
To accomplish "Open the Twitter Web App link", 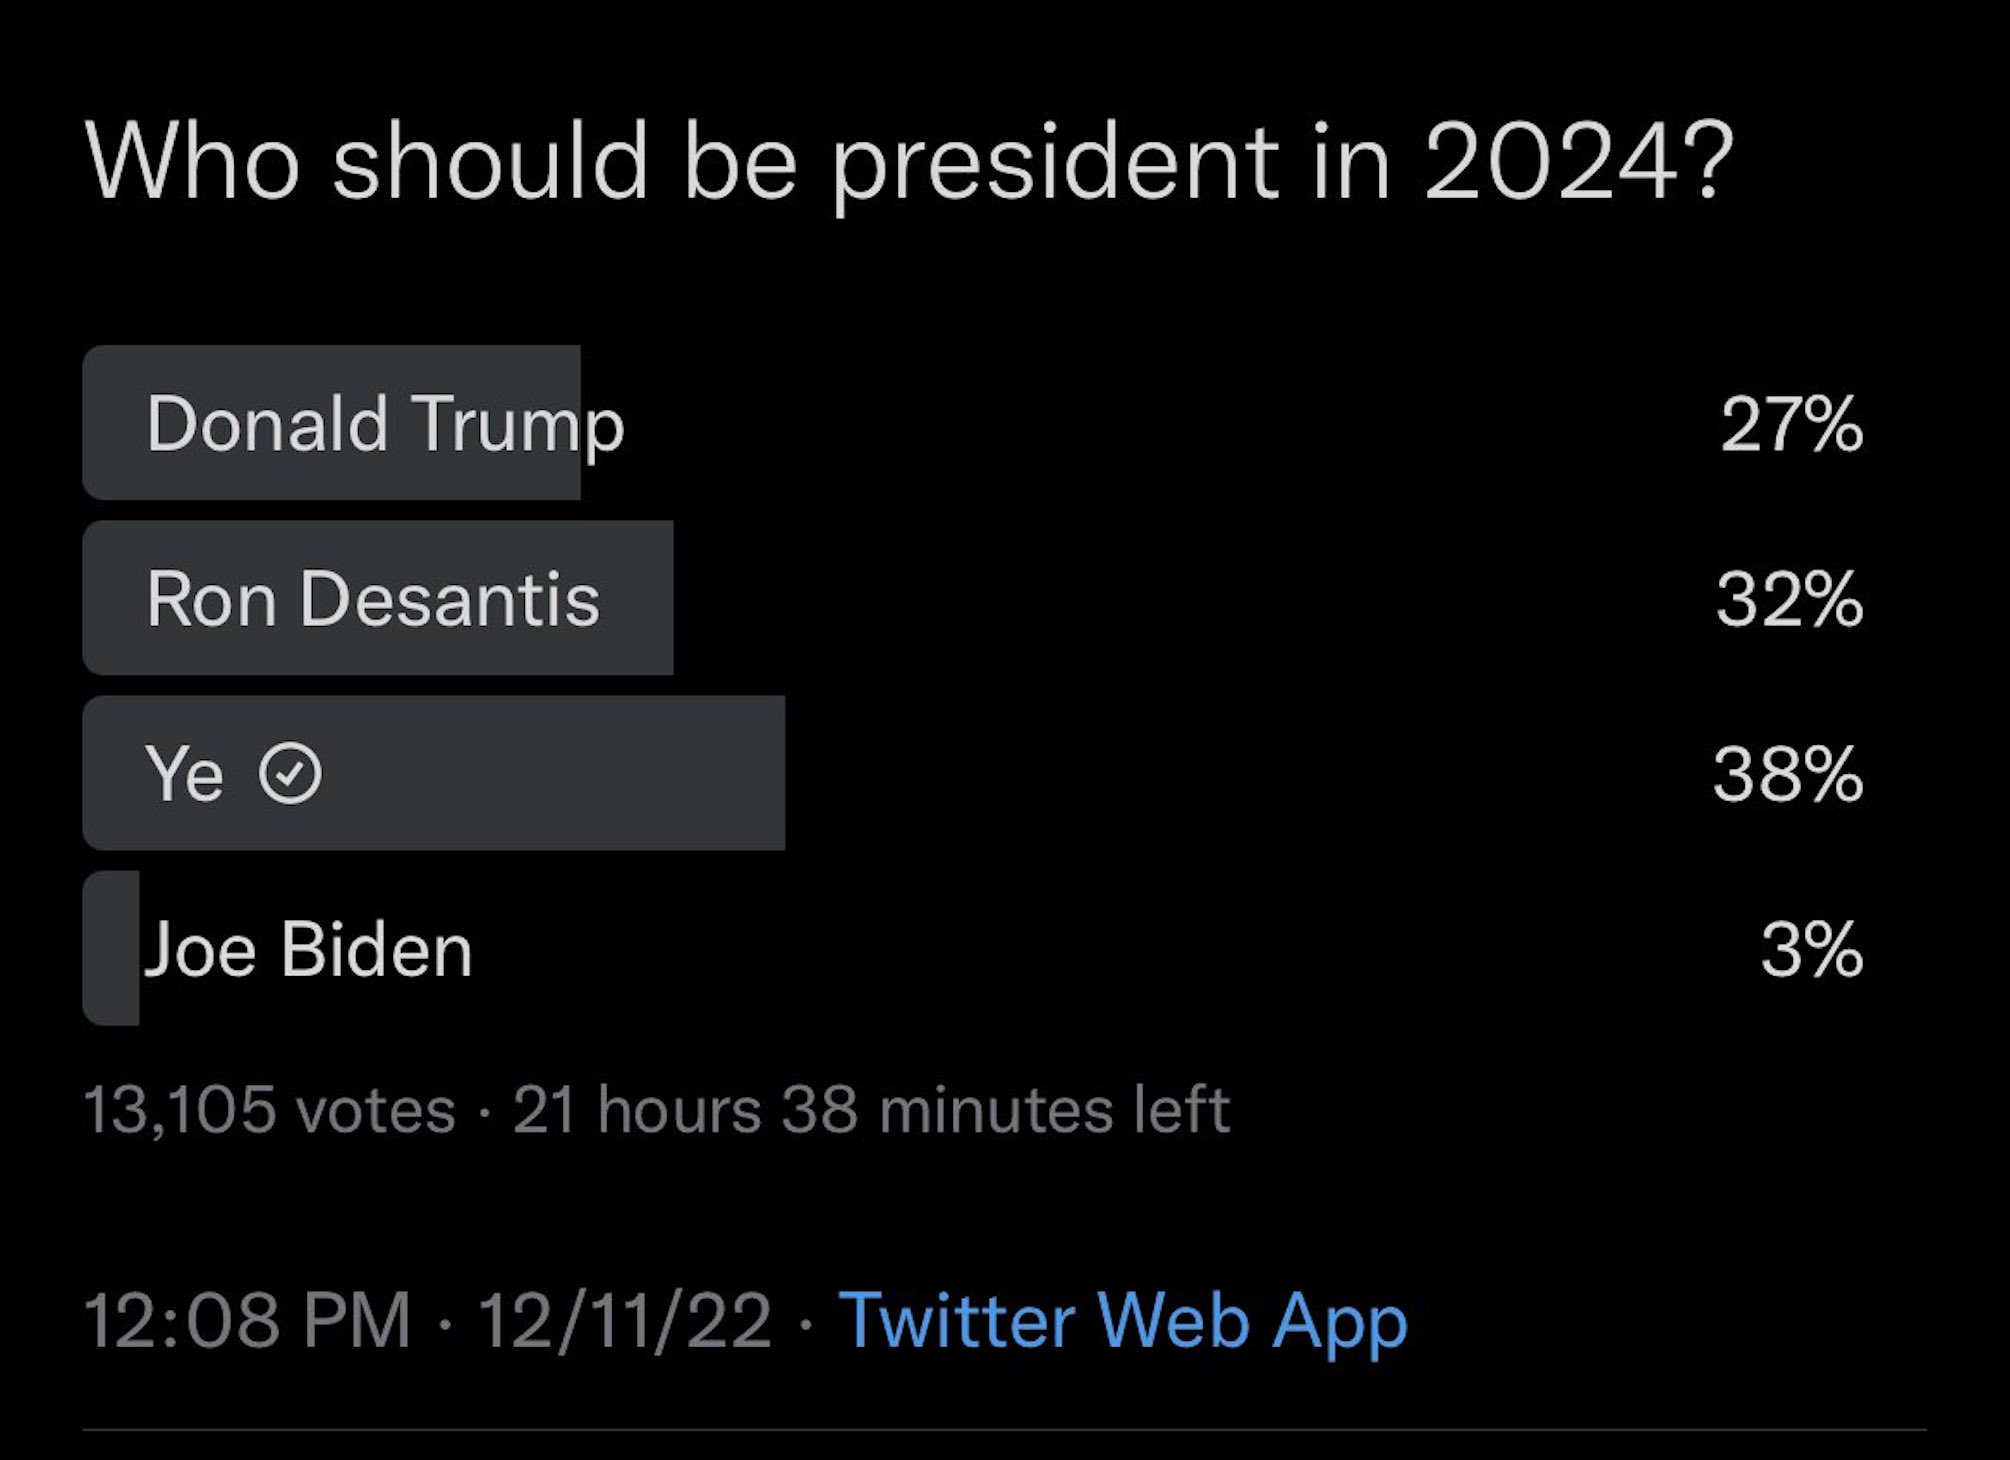I will [x=1122, y=1321].
